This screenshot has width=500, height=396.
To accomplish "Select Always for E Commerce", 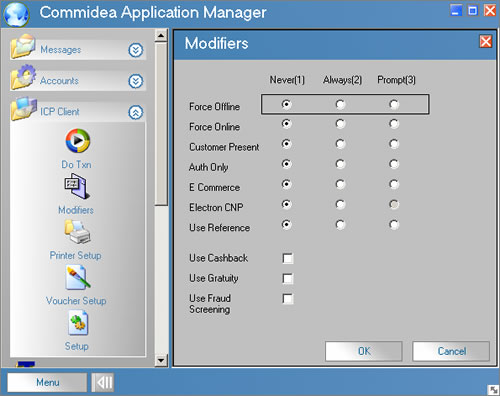I will 340,184.
